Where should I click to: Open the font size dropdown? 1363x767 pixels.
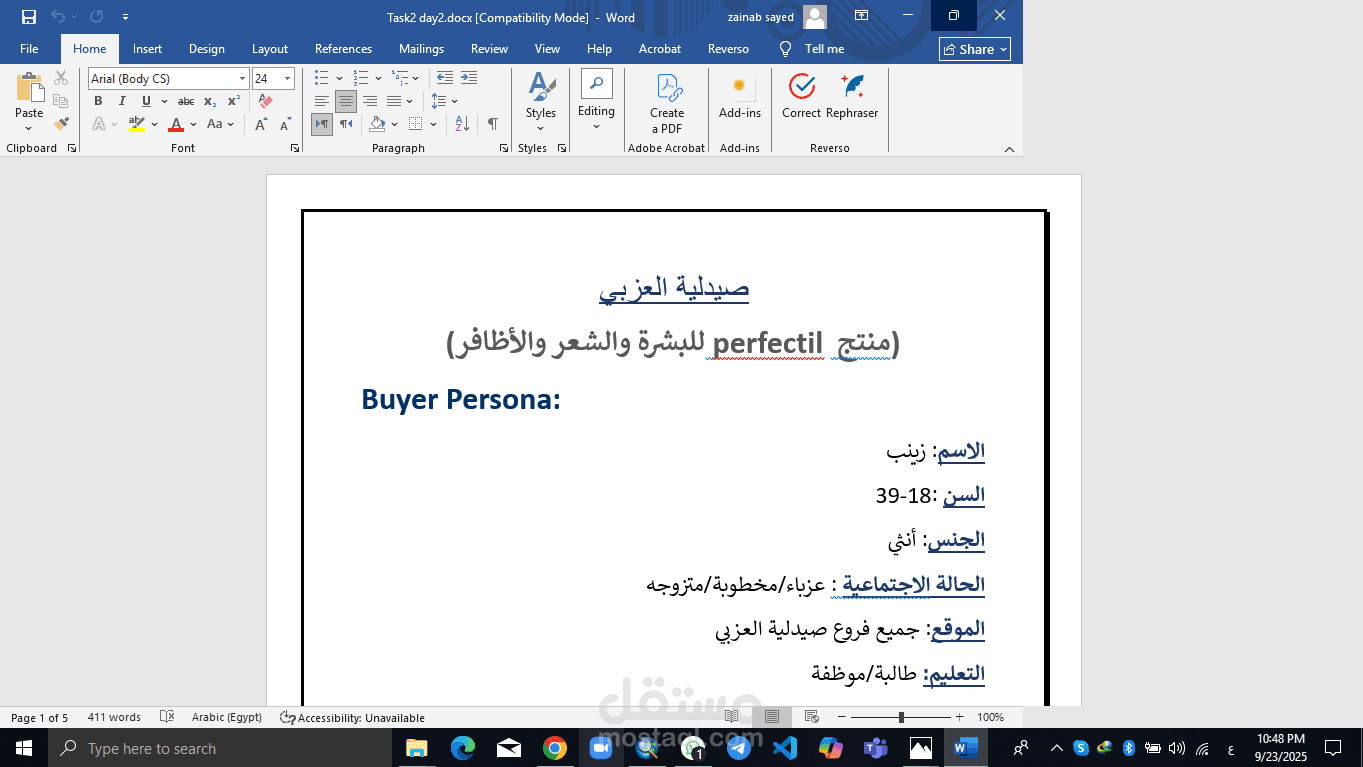pyautogui.click(x=288, y=79)
